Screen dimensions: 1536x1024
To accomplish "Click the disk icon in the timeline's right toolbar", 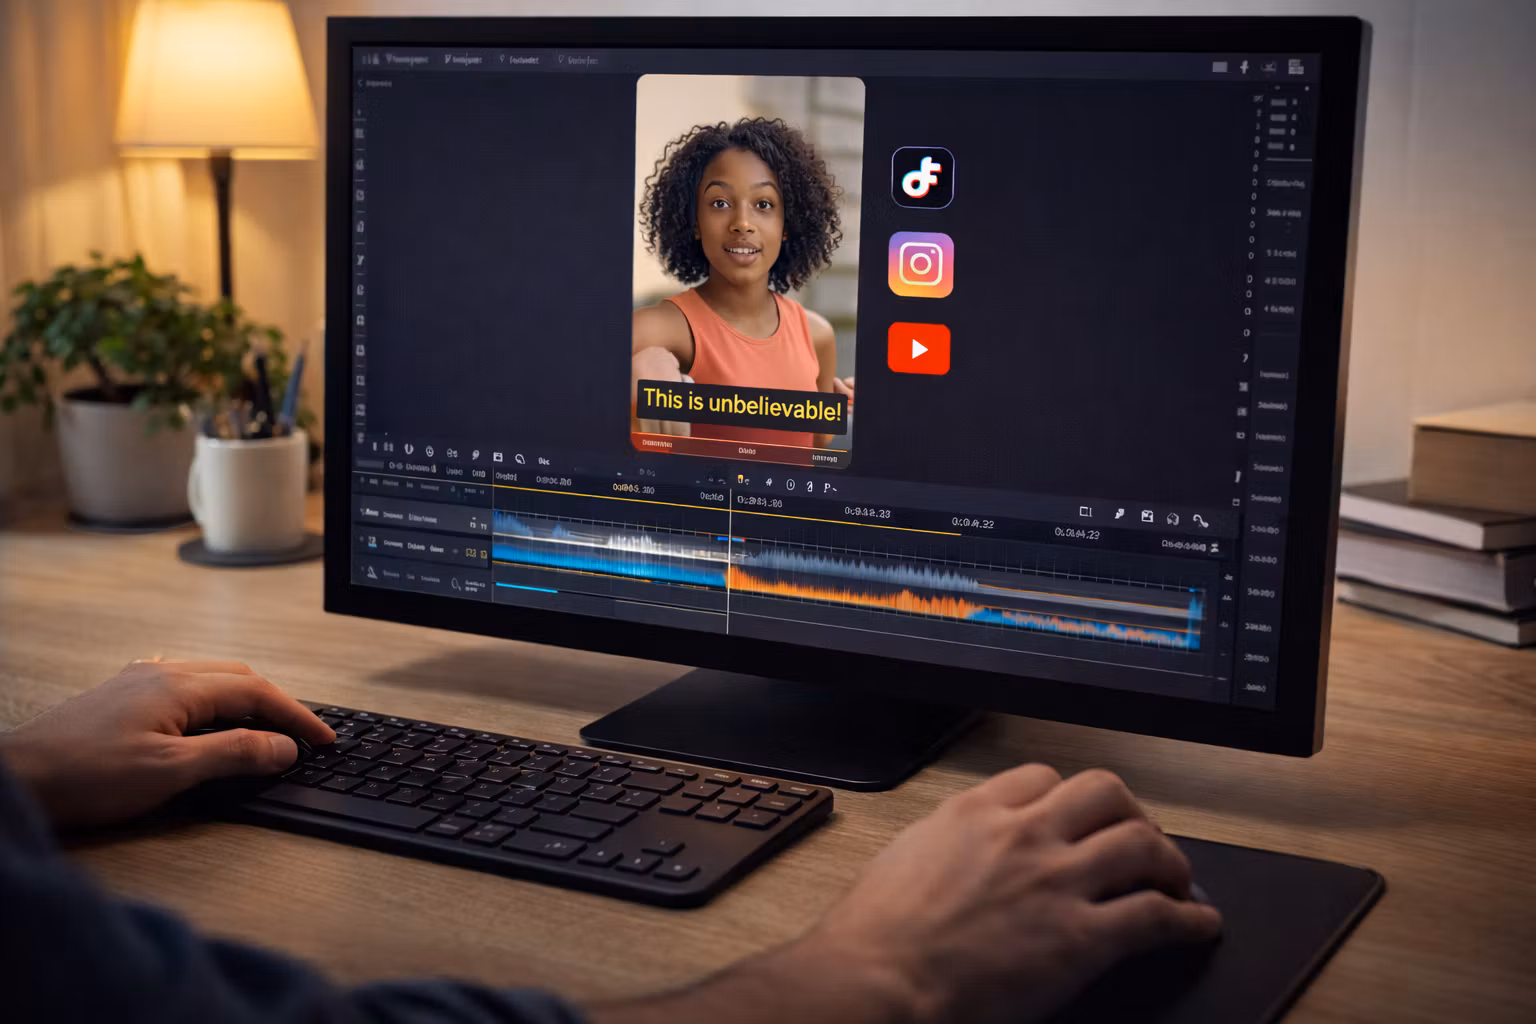I will coord(1147,516).
